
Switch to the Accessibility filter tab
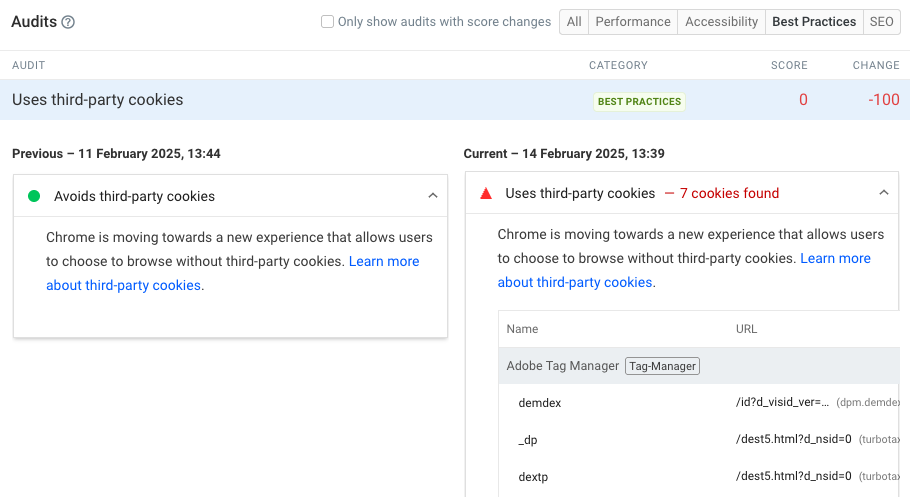coord(721,22)
